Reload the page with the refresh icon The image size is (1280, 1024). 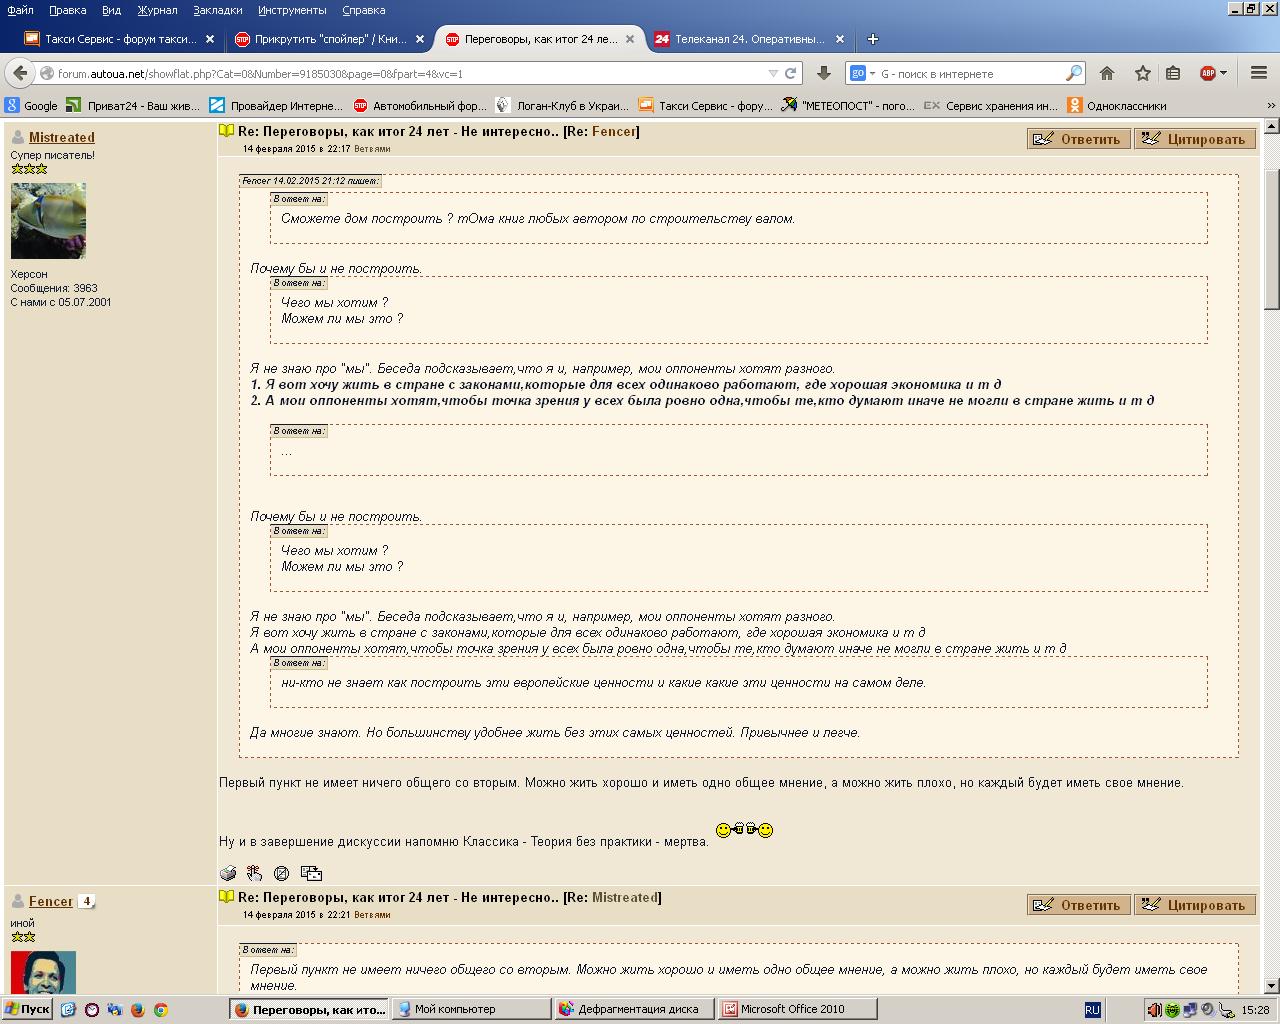(x=791, y=73)
